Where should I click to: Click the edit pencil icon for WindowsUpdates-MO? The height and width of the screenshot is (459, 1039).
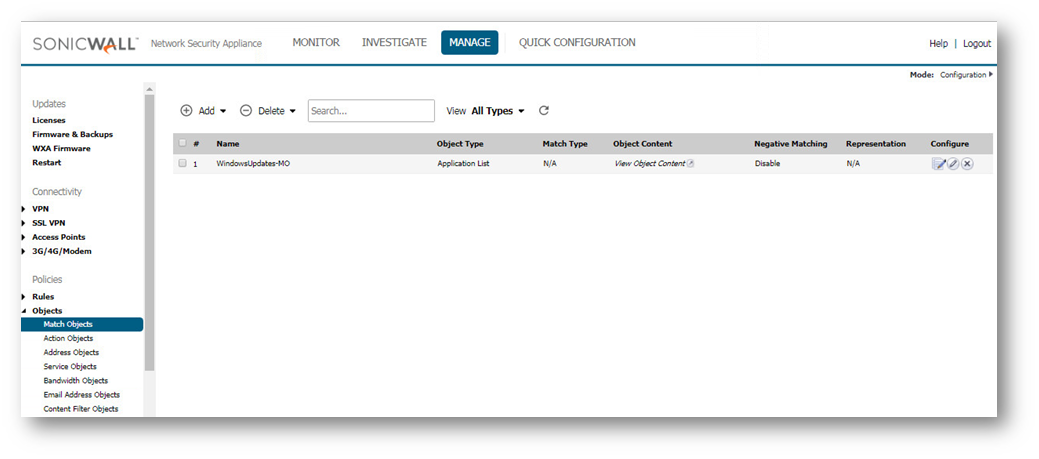(x=953, y=164)
